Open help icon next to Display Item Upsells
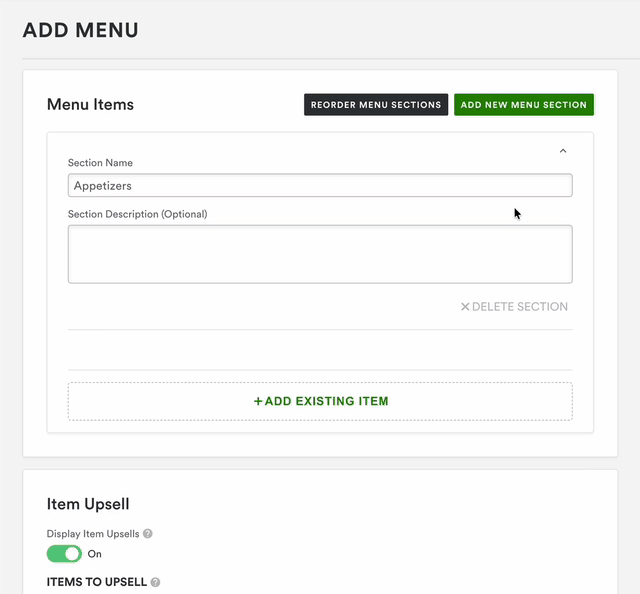640x594 pixels. (148, 534)
